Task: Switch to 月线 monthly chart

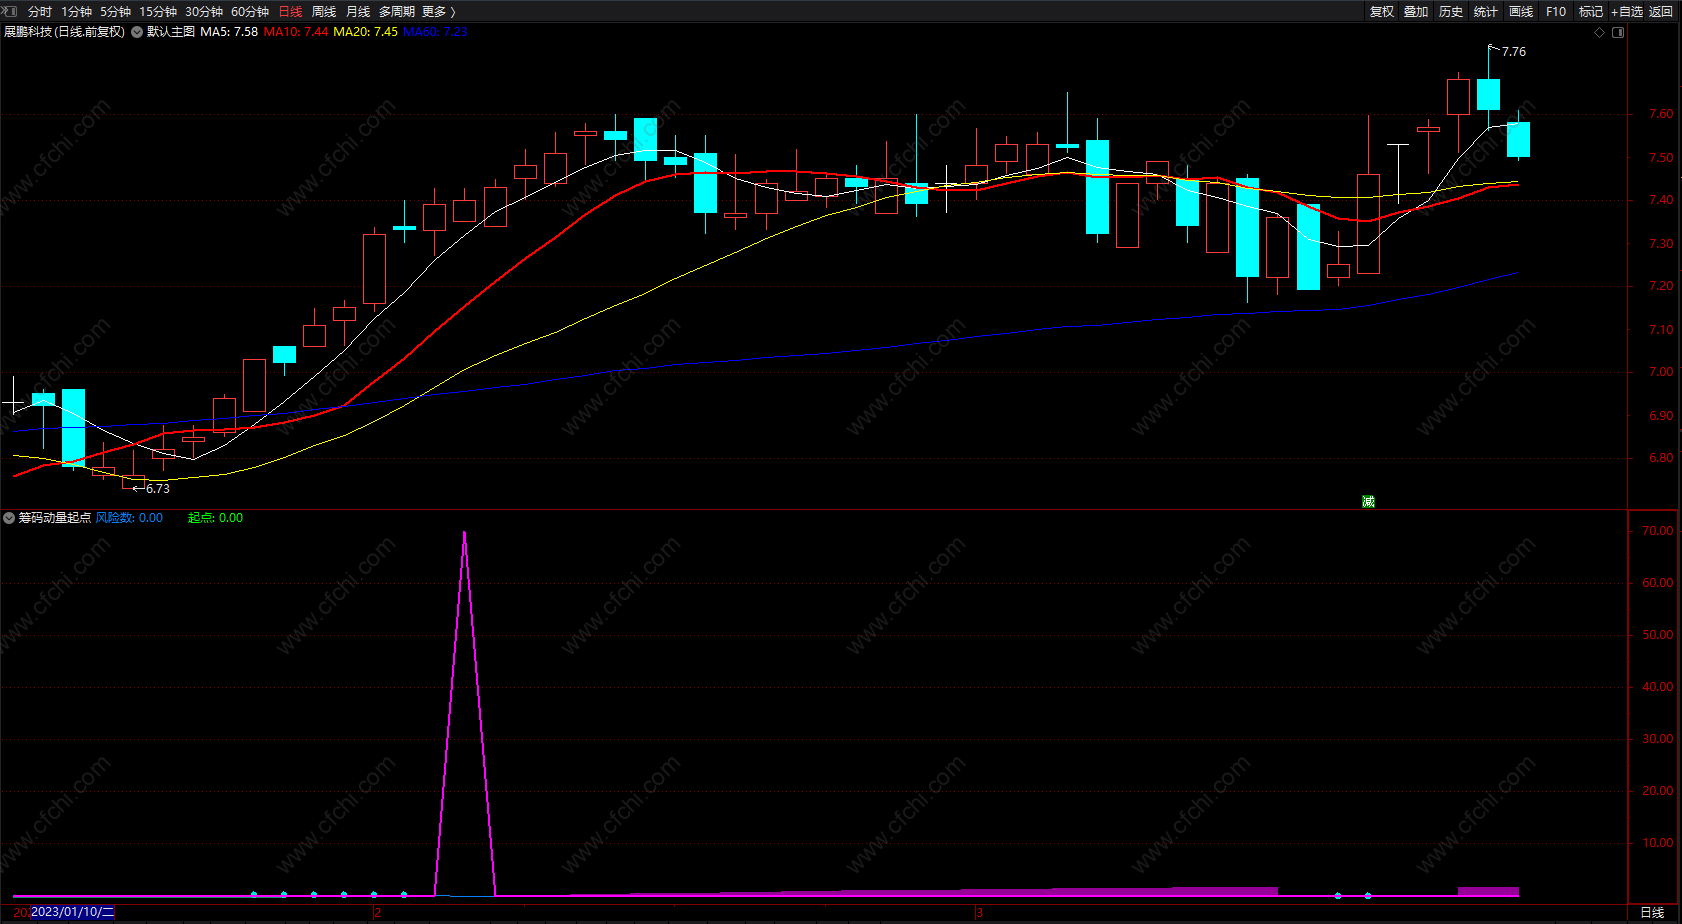Action: pyautogui.click(x=358, y=11)
